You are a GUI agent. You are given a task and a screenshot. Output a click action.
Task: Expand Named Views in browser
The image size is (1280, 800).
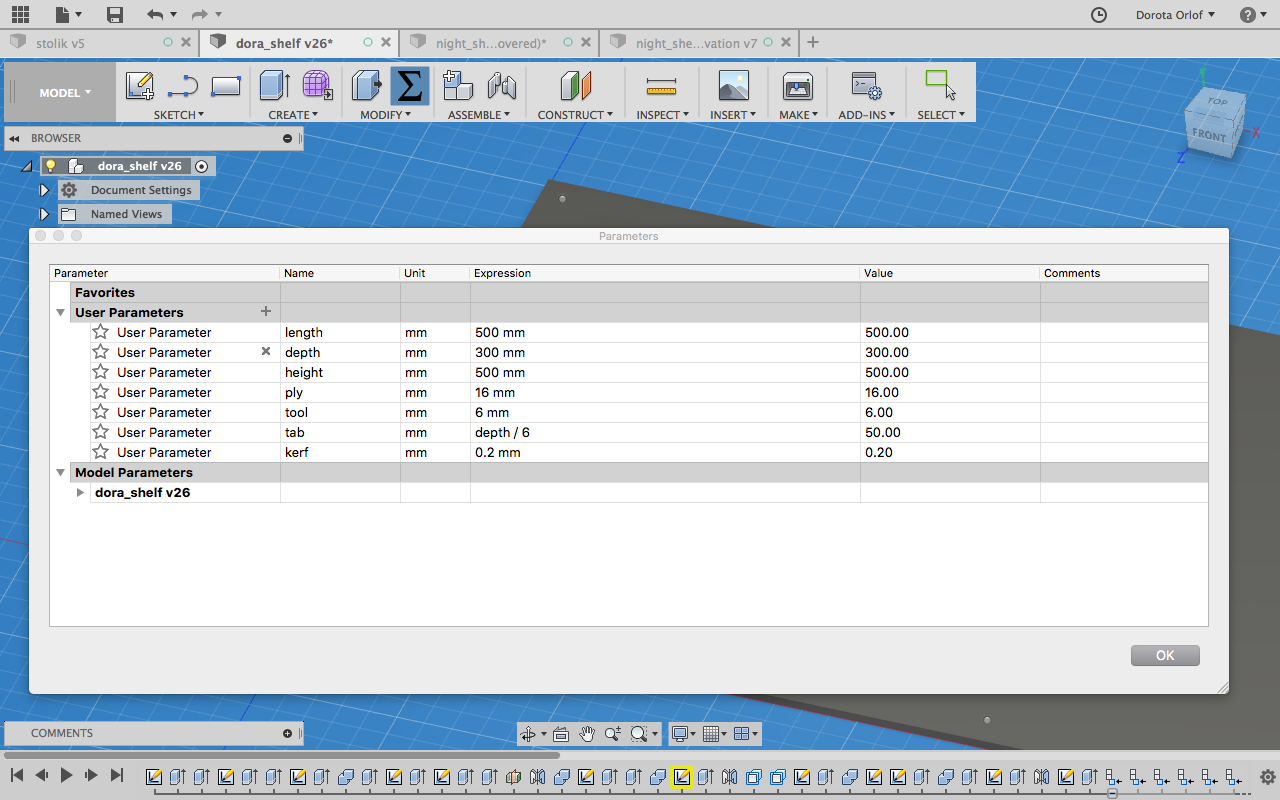[44, 214]
